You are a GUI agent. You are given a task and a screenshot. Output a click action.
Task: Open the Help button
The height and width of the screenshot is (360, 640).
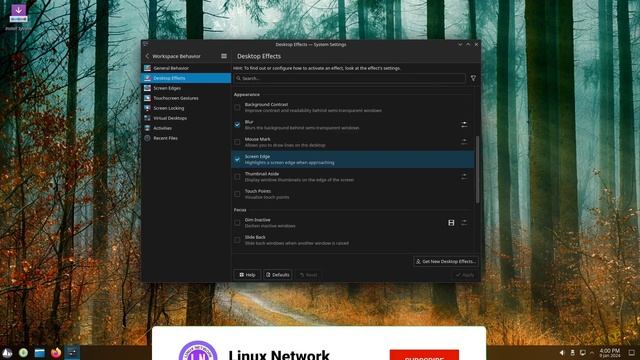point(247,275)
